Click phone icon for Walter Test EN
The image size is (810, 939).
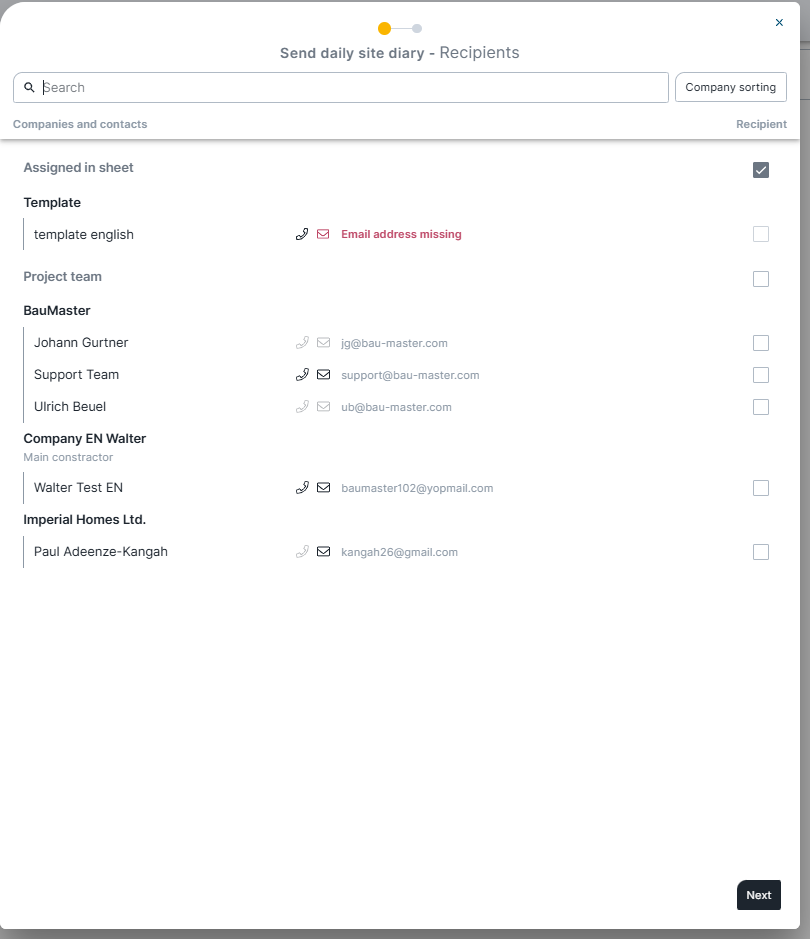(x=302, y=488)
